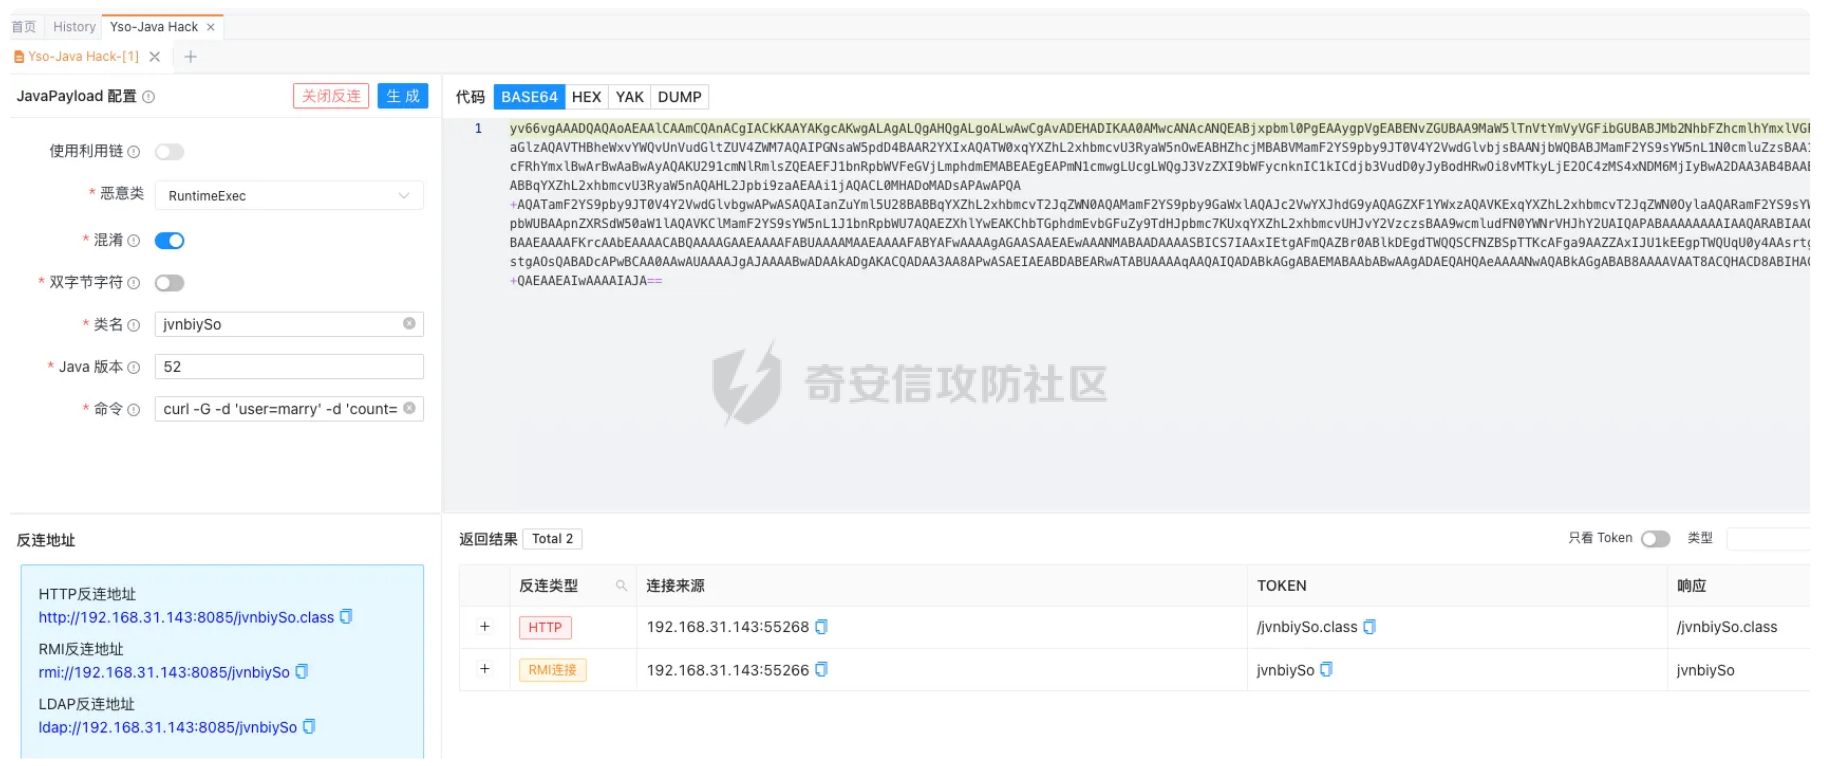Switch to the History tab
The width and height of the screenshot is (1824, 766).
74,27
